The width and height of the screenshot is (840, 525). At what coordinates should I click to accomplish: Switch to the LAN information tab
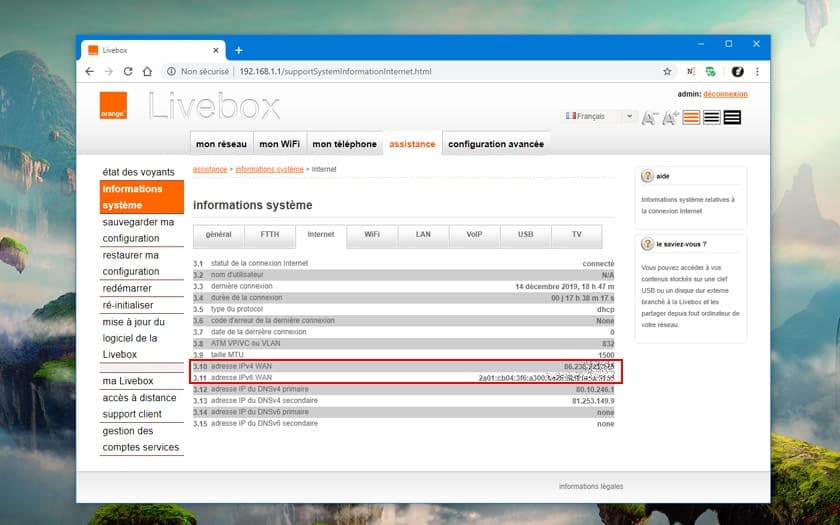(423, 235)
